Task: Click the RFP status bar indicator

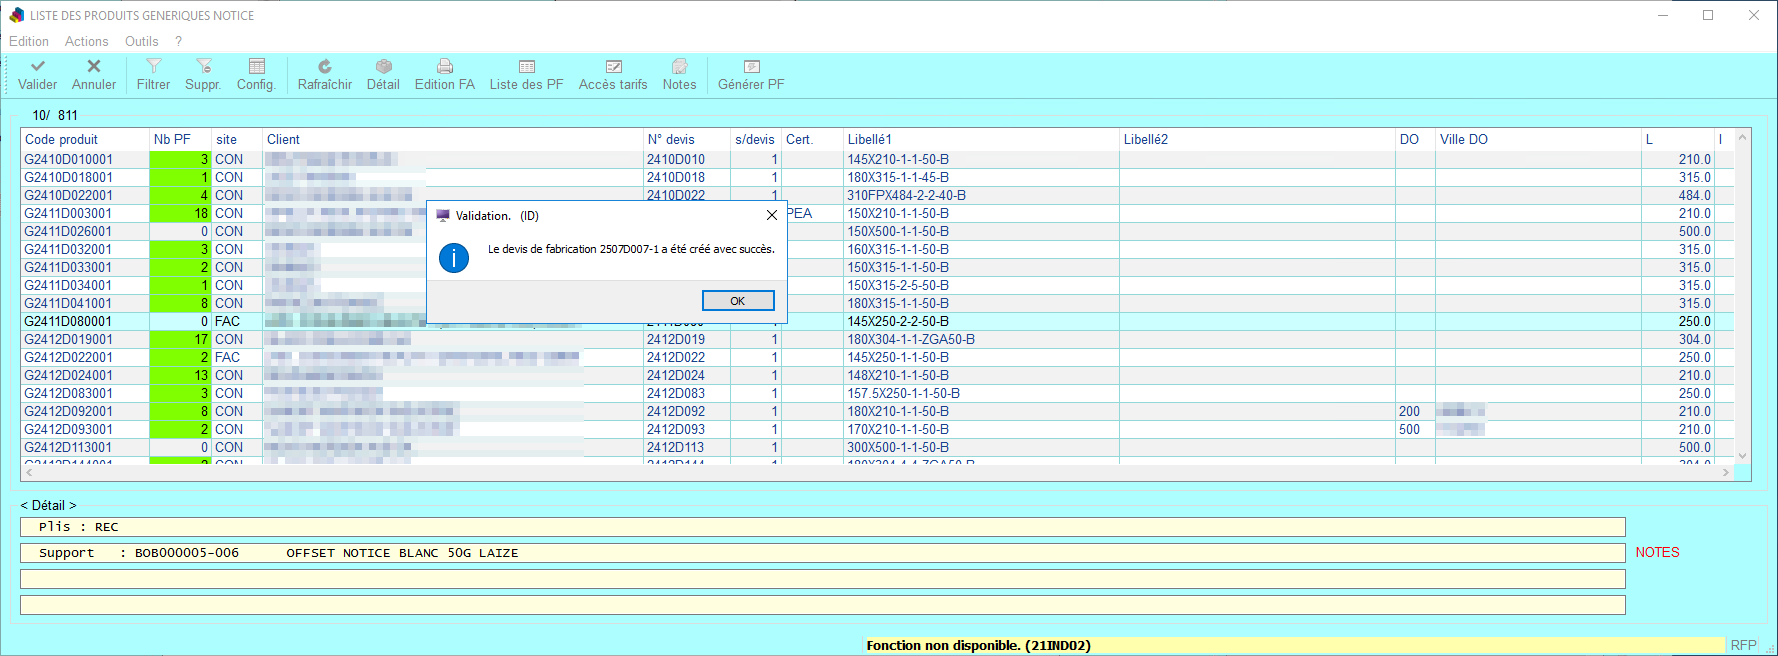Action: pyautogui.click(x=1743, y=646)
